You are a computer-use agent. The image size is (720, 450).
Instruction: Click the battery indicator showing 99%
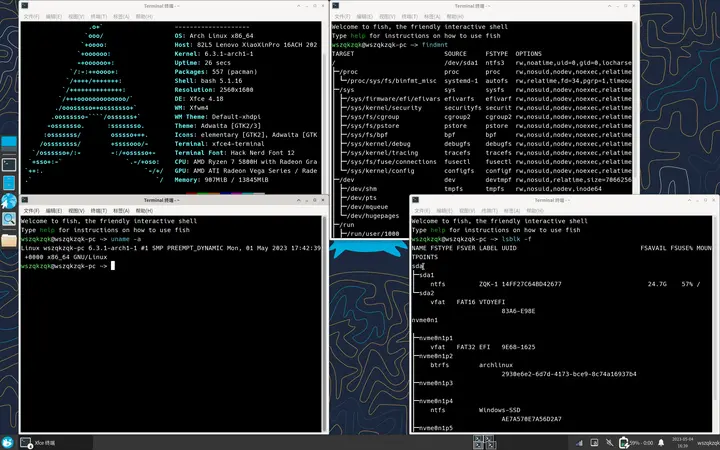pos(636,443)
